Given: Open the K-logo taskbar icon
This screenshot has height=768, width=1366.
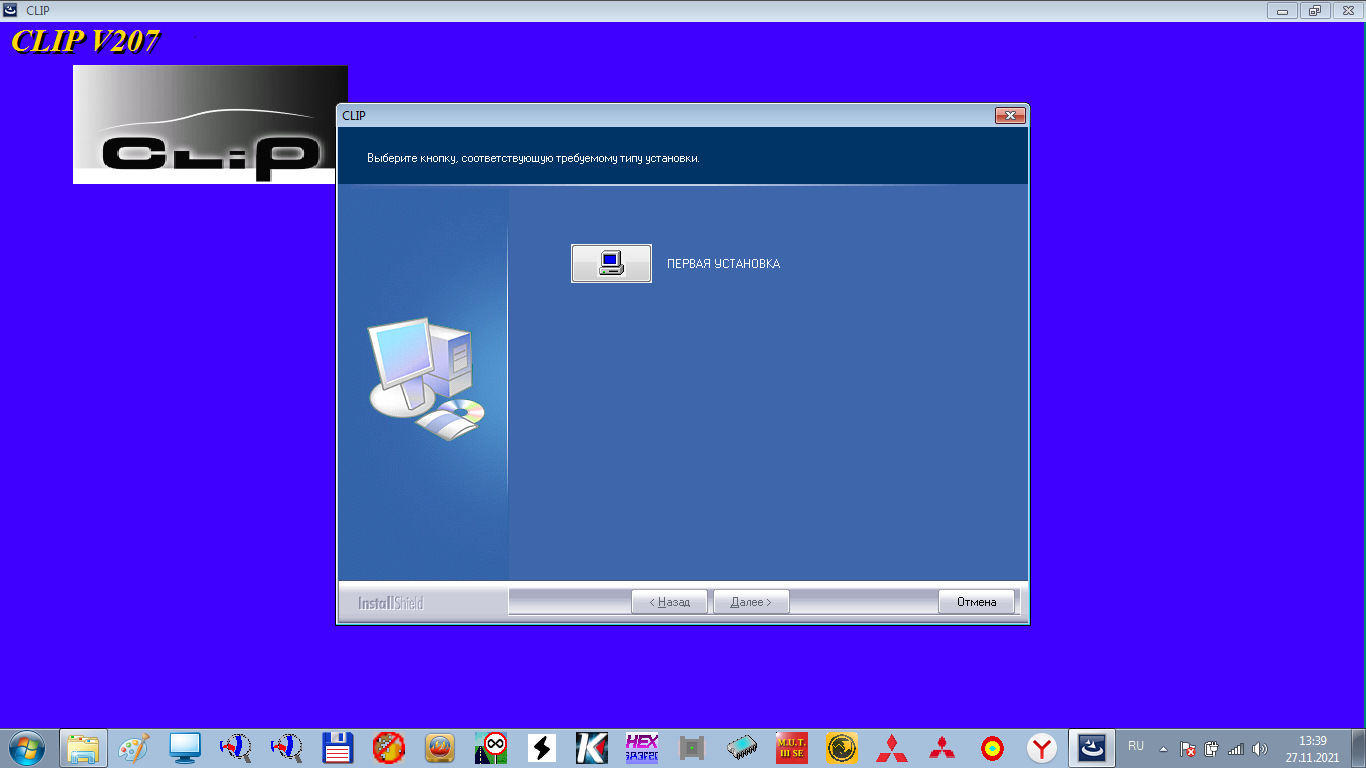Looking at the screenshot, I should [592, 747].
